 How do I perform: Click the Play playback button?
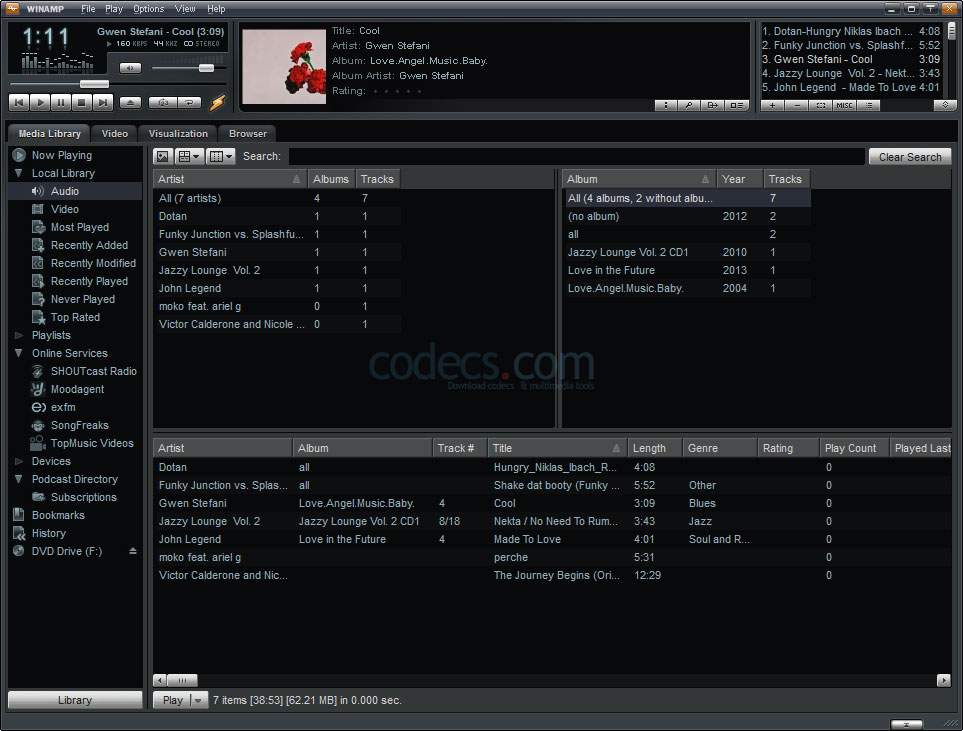(41, 103)
